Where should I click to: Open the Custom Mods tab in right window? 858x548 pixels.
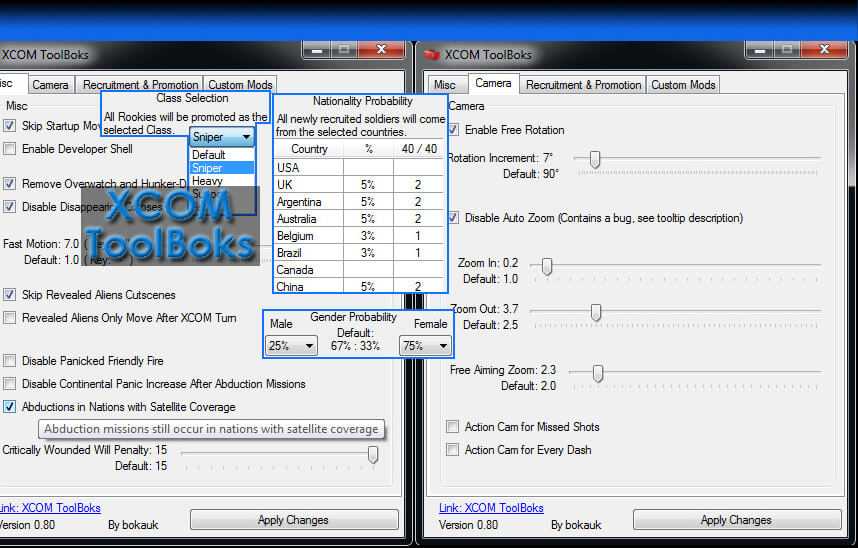pos(683,85)
